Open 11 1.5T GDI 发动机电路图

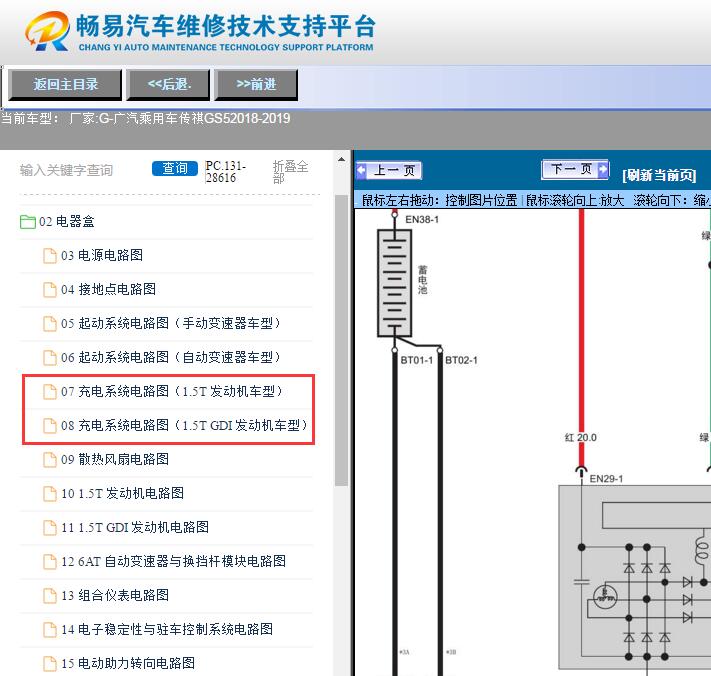(135, 527)
